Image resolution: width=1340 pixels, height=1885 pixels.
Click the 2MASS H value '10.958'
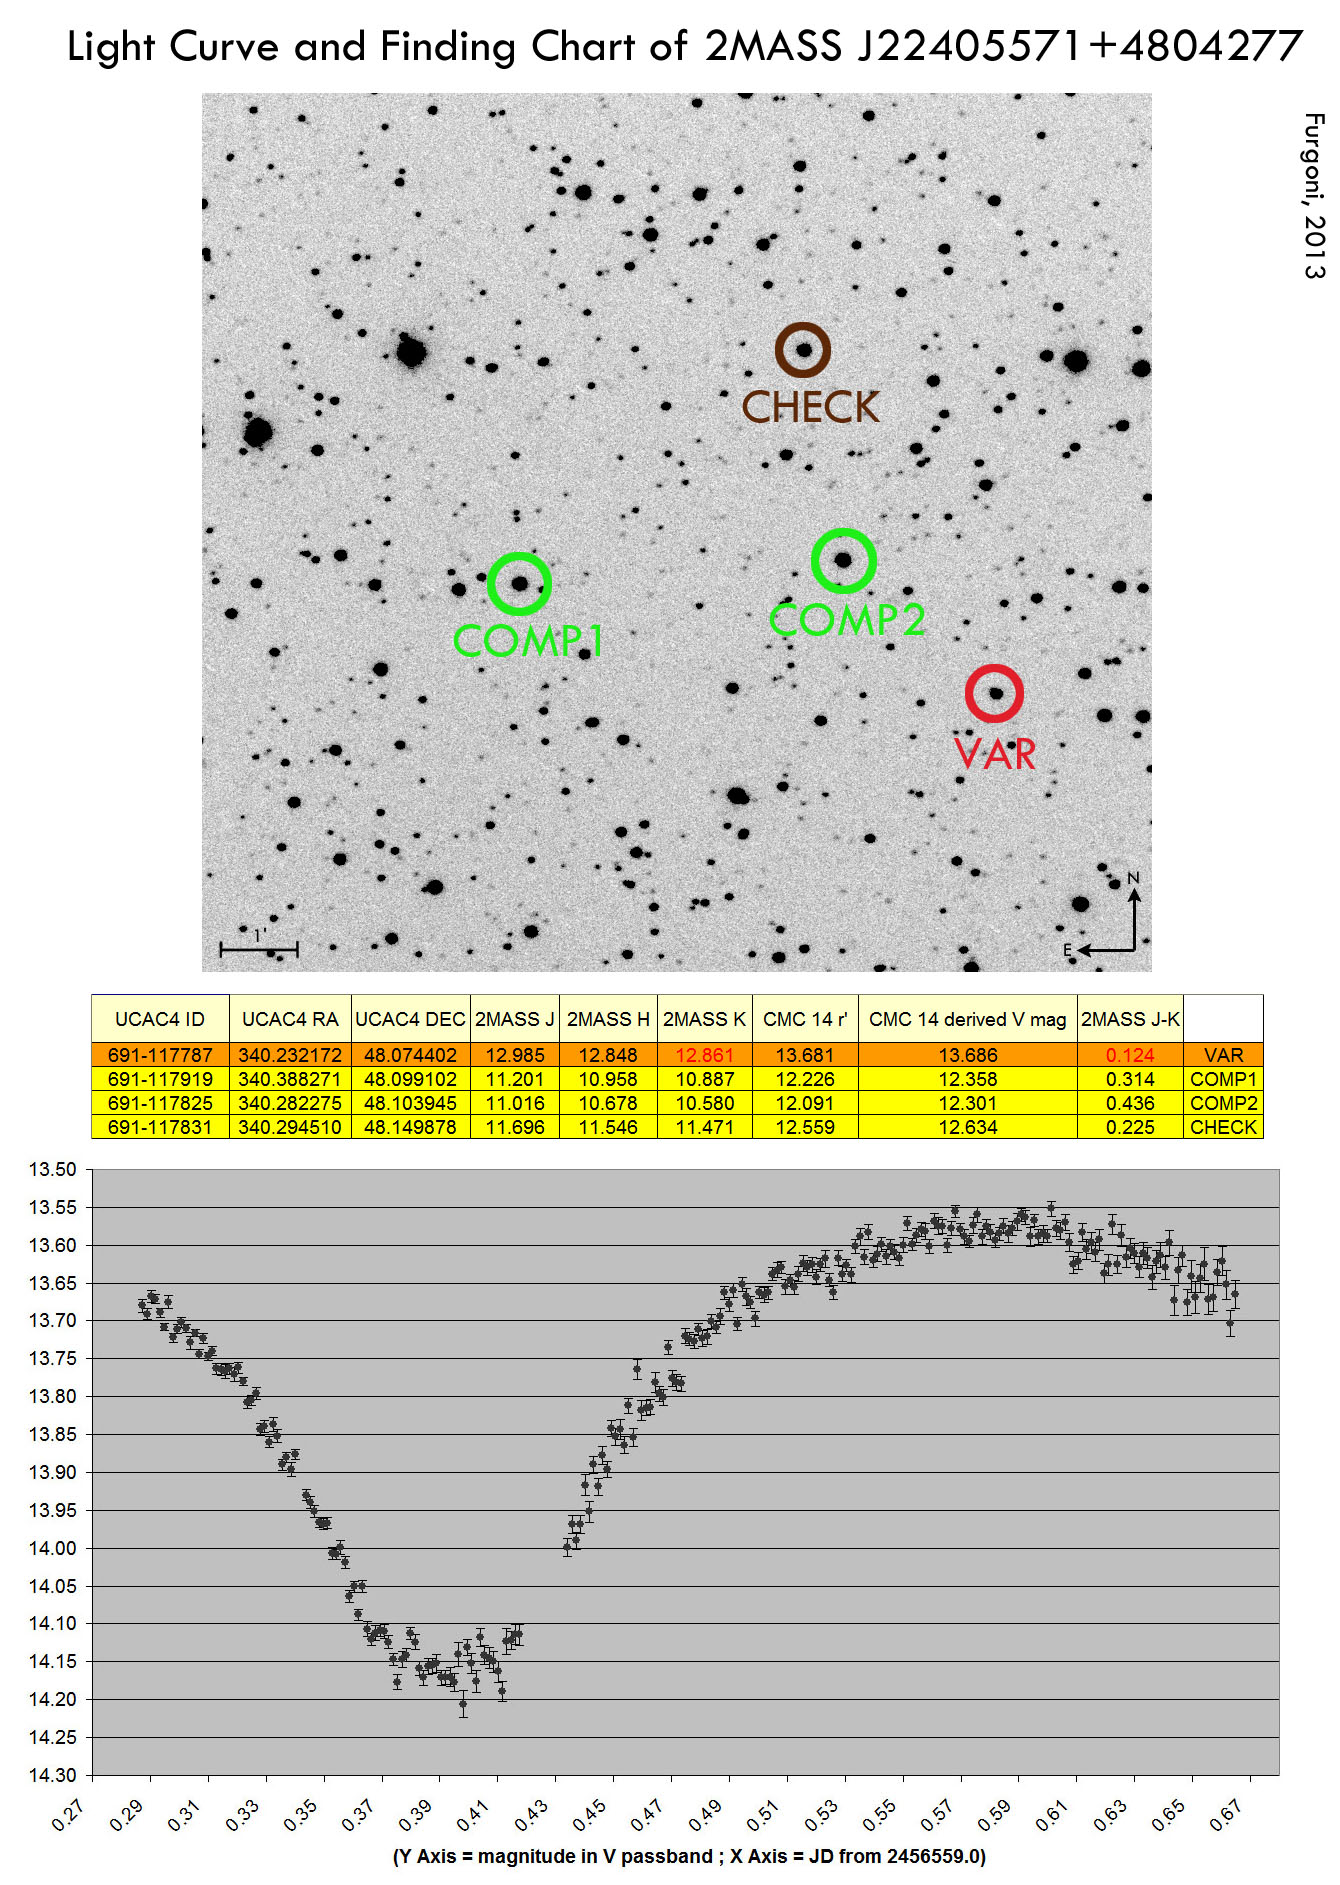pyautogui.click(x=608, y=1079)
